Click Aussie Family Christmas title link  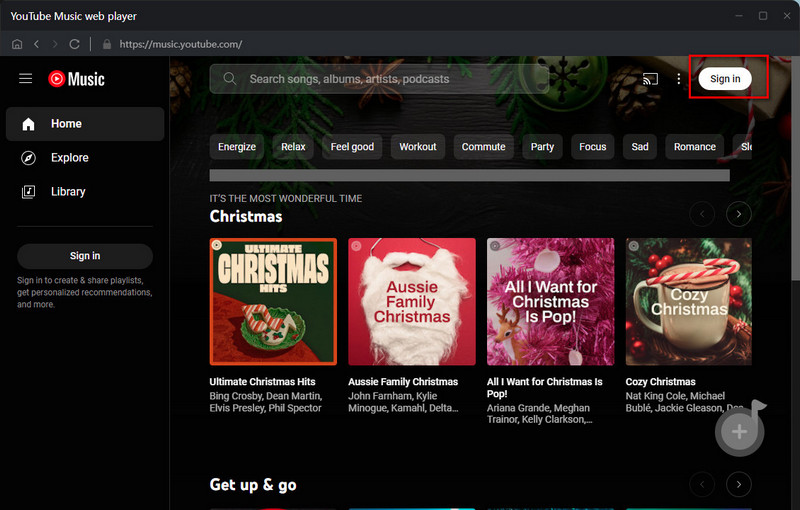click(x=403, y=381)
